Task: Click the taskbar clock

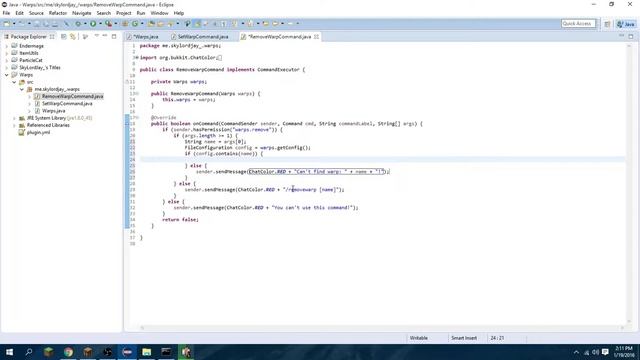Action: click(x=624, y=352)
